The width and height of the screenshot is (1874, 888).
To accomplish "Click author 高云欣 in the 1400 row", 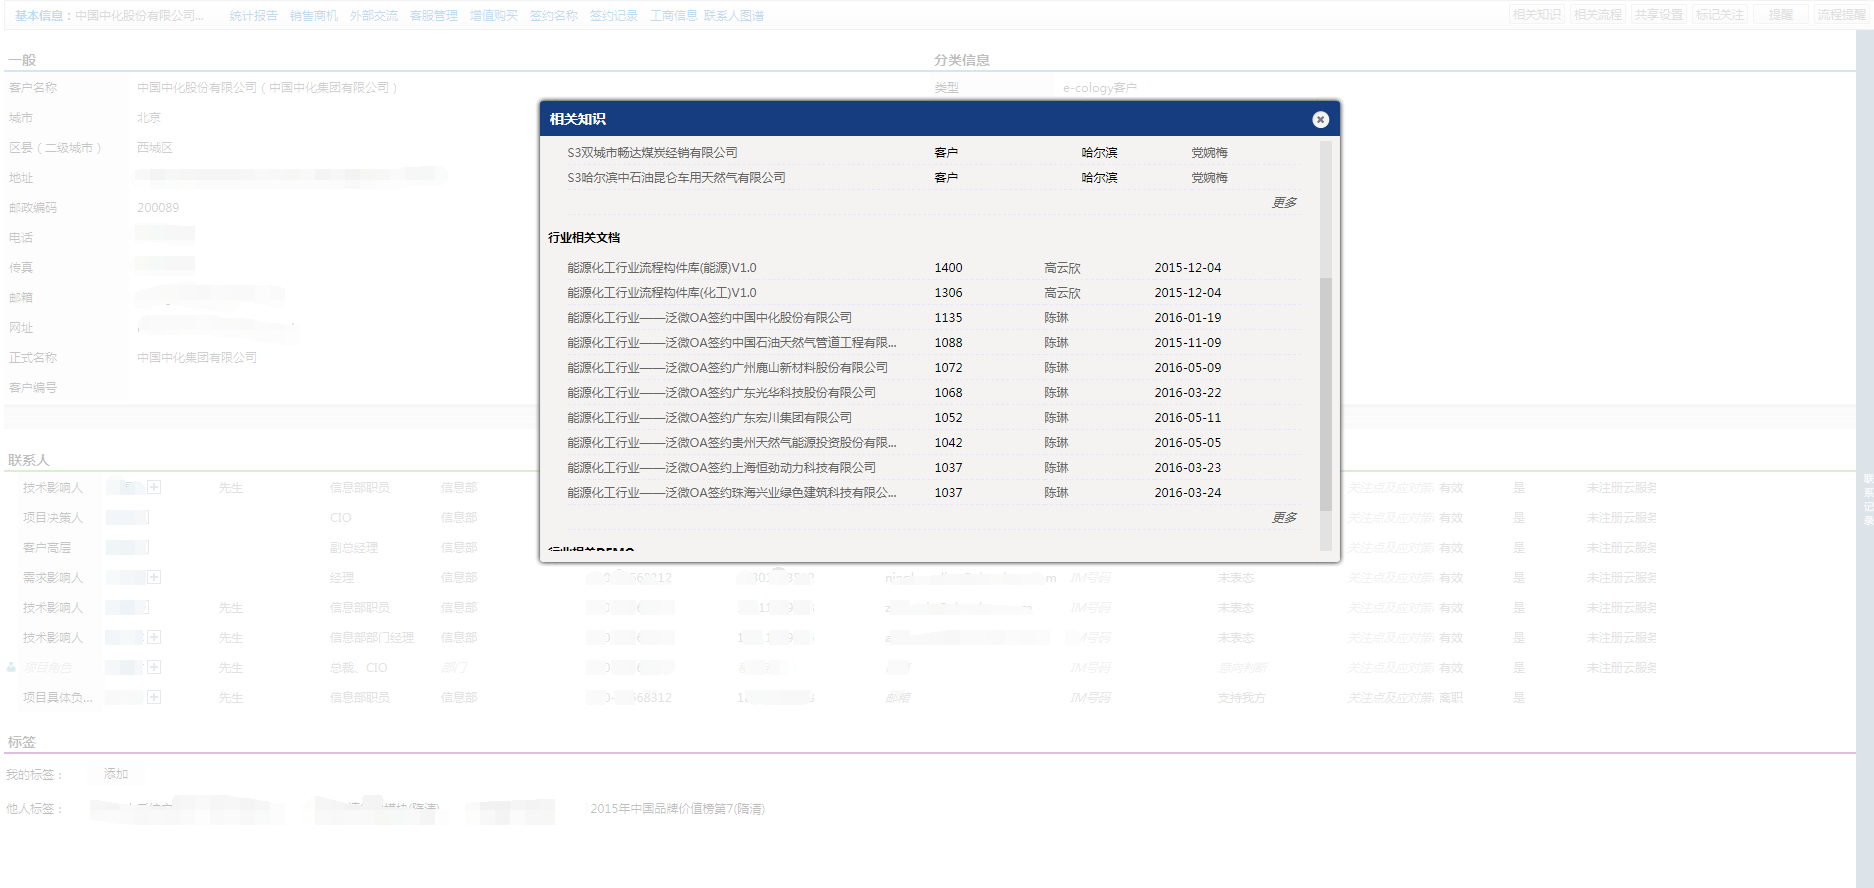I will 1062,268.
